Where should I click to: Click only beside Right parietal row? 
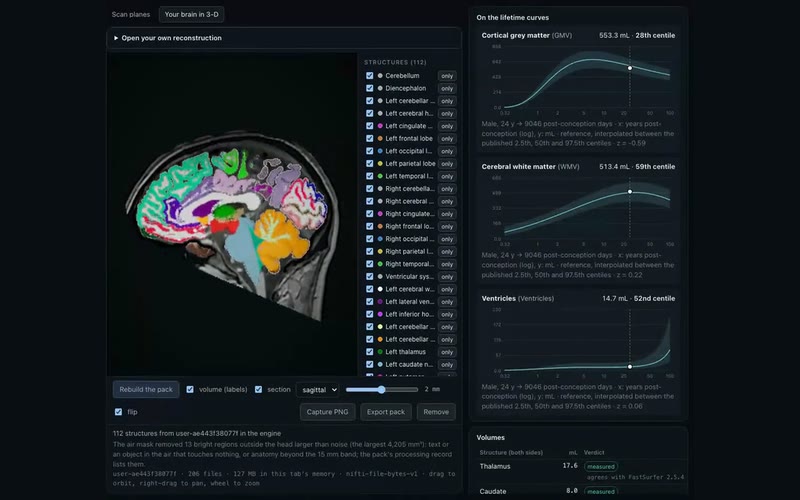click(x=447, y=252)
